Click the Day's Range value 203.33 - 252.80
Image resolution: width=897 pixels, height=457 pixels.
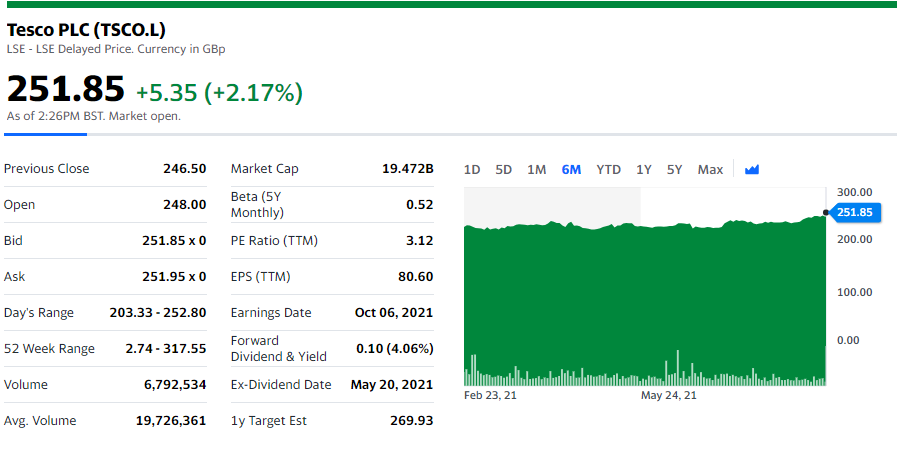click(158, 313)
